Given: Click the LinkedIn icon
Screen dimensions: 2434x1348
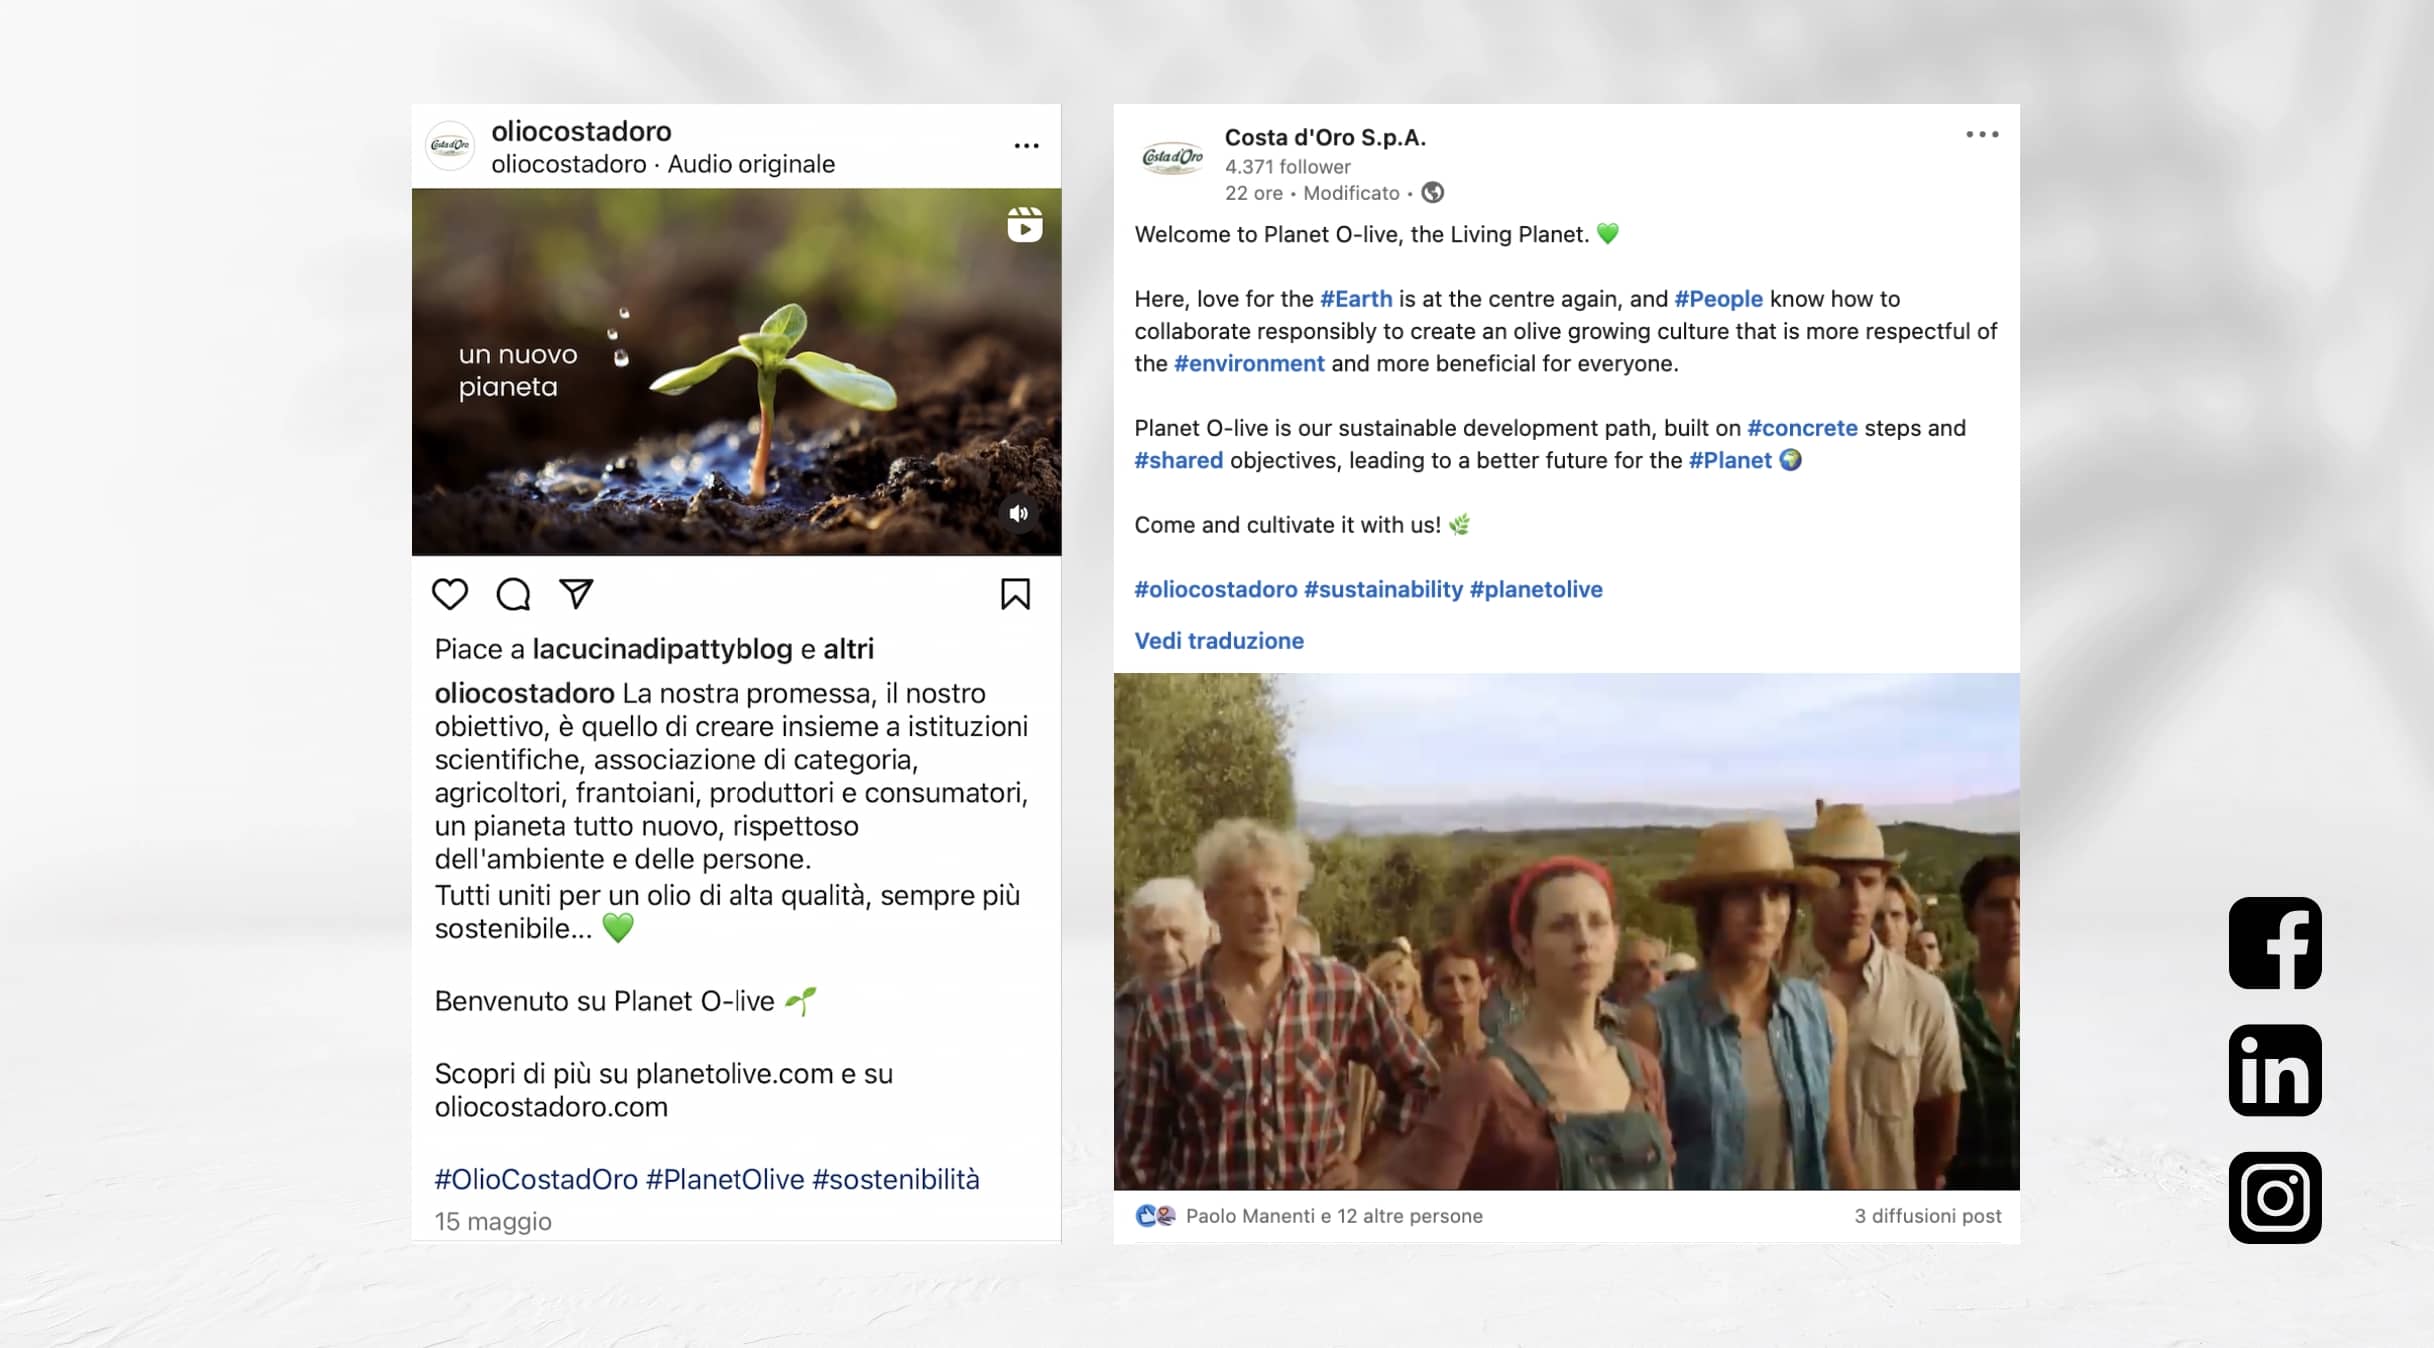Looking at the screenshot, I should pos(2275,1070).
